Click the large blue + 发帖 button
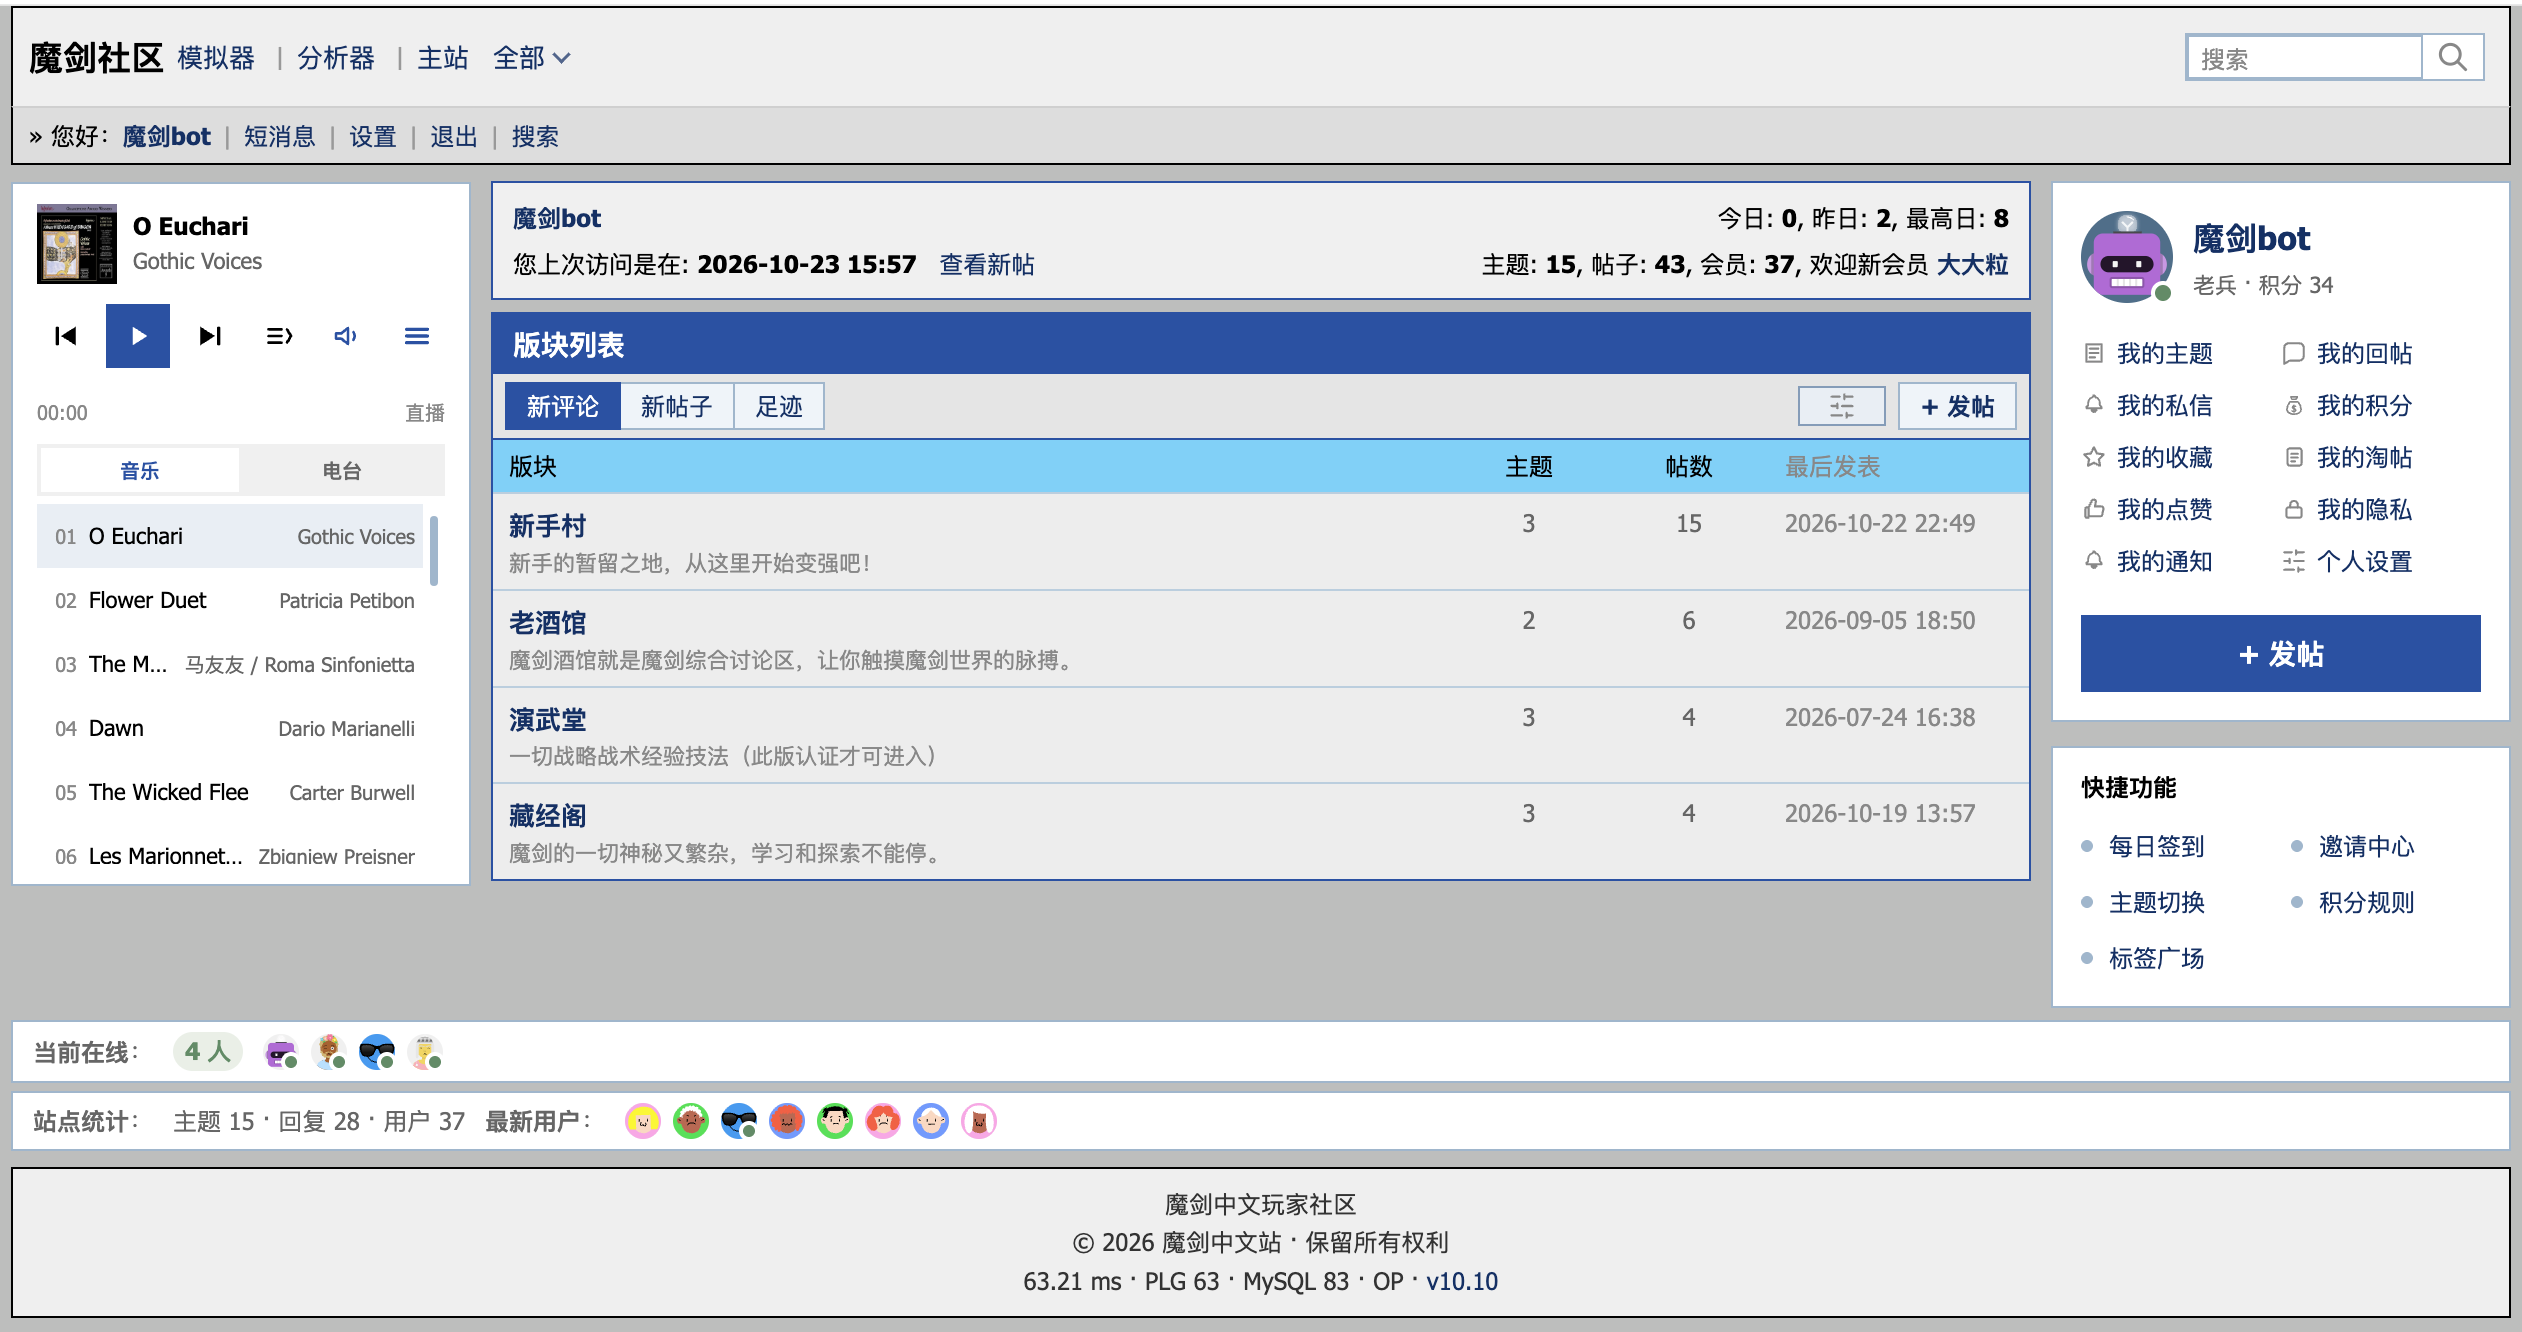Screen dimensions: 2522x1332 pos(2280,654)
